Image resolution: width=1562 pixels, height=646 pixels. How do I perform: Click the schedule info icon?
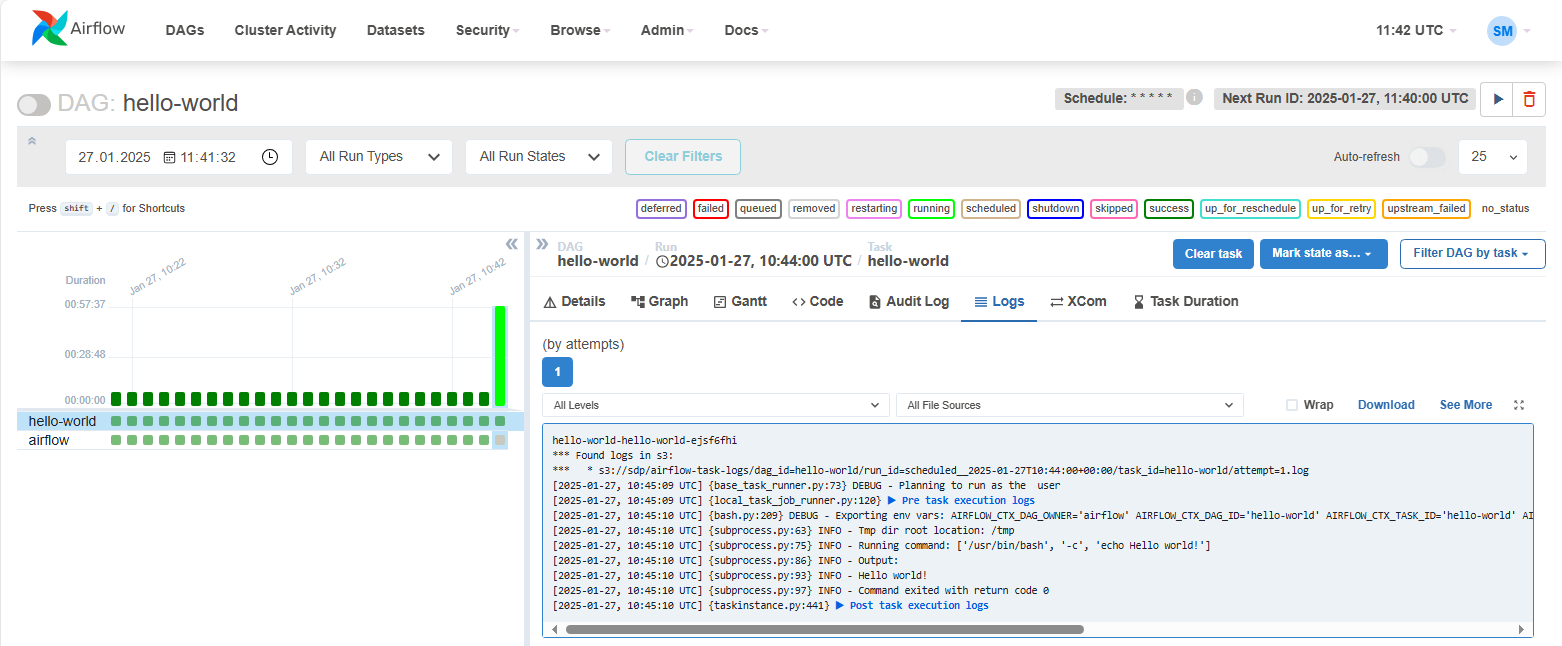1194,98
